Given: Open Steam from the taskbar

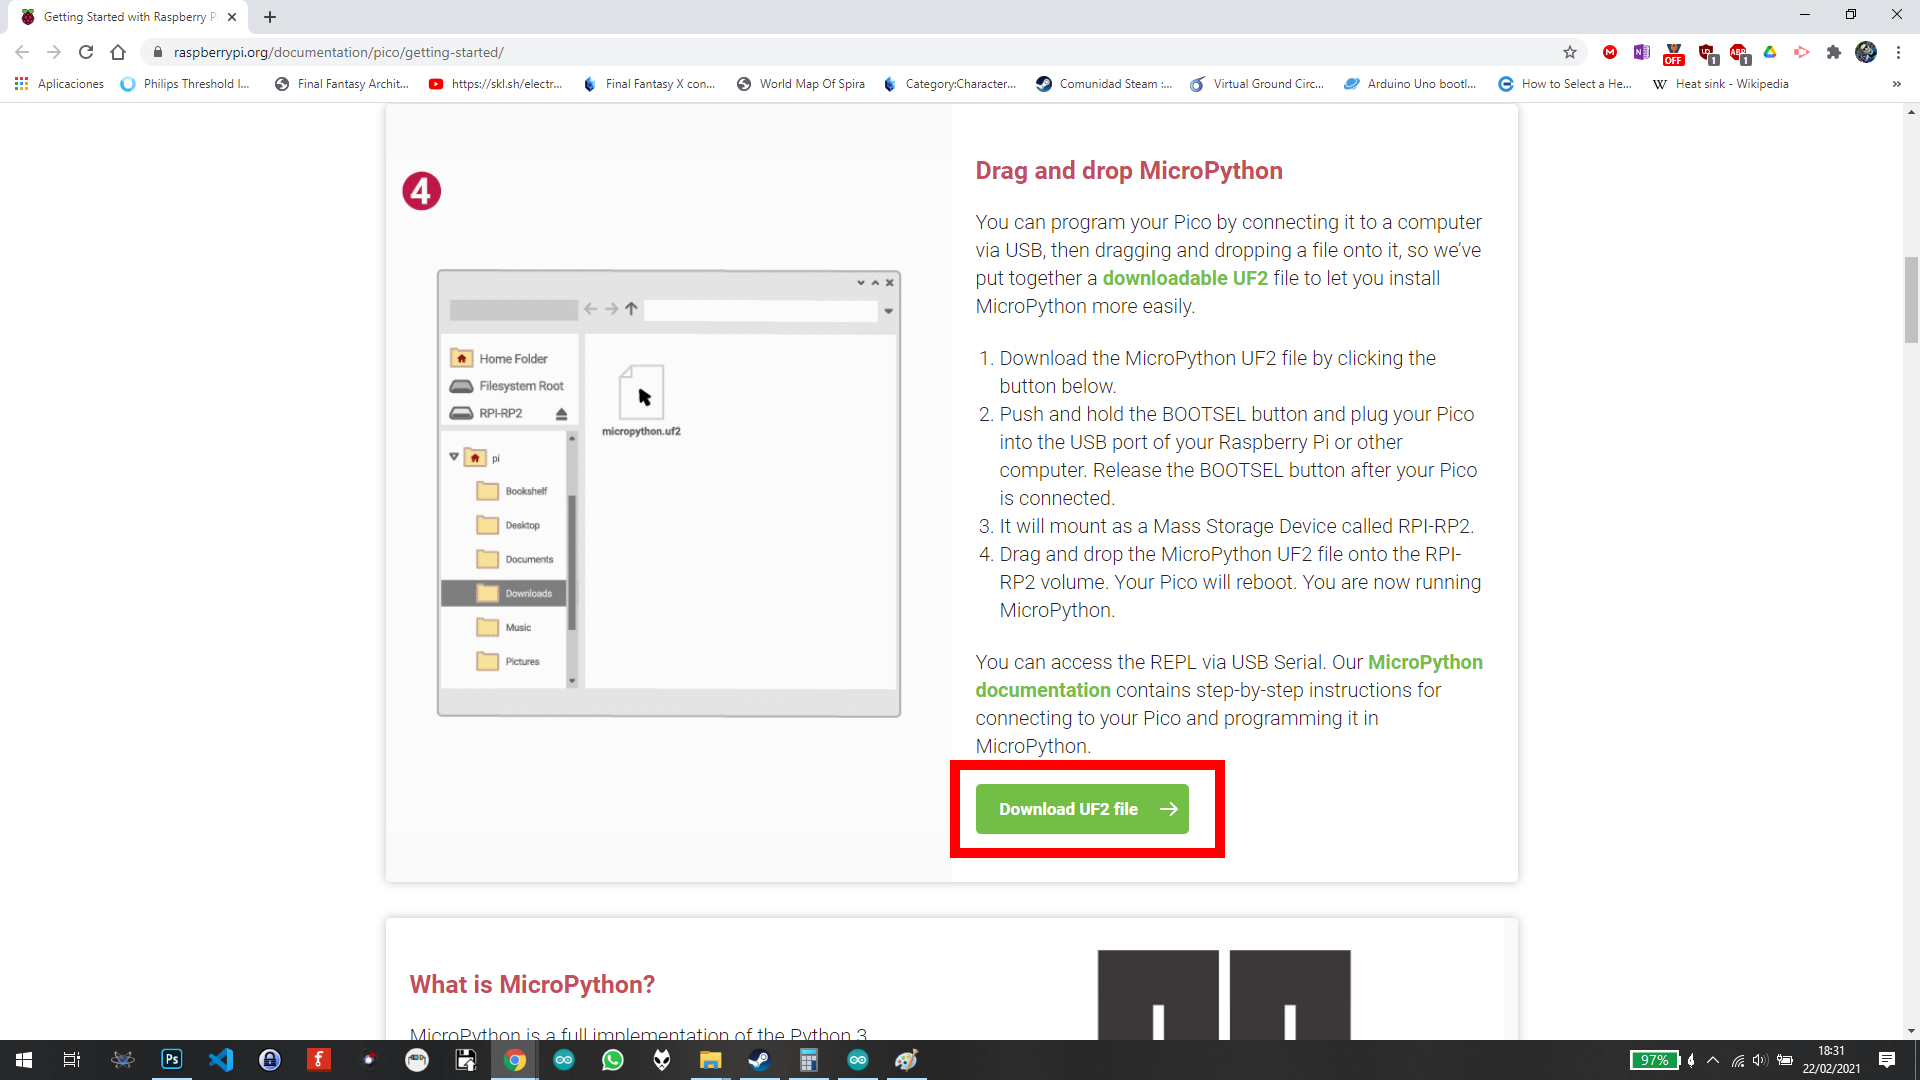Looking at the screenshot, I should (760, 1060).
